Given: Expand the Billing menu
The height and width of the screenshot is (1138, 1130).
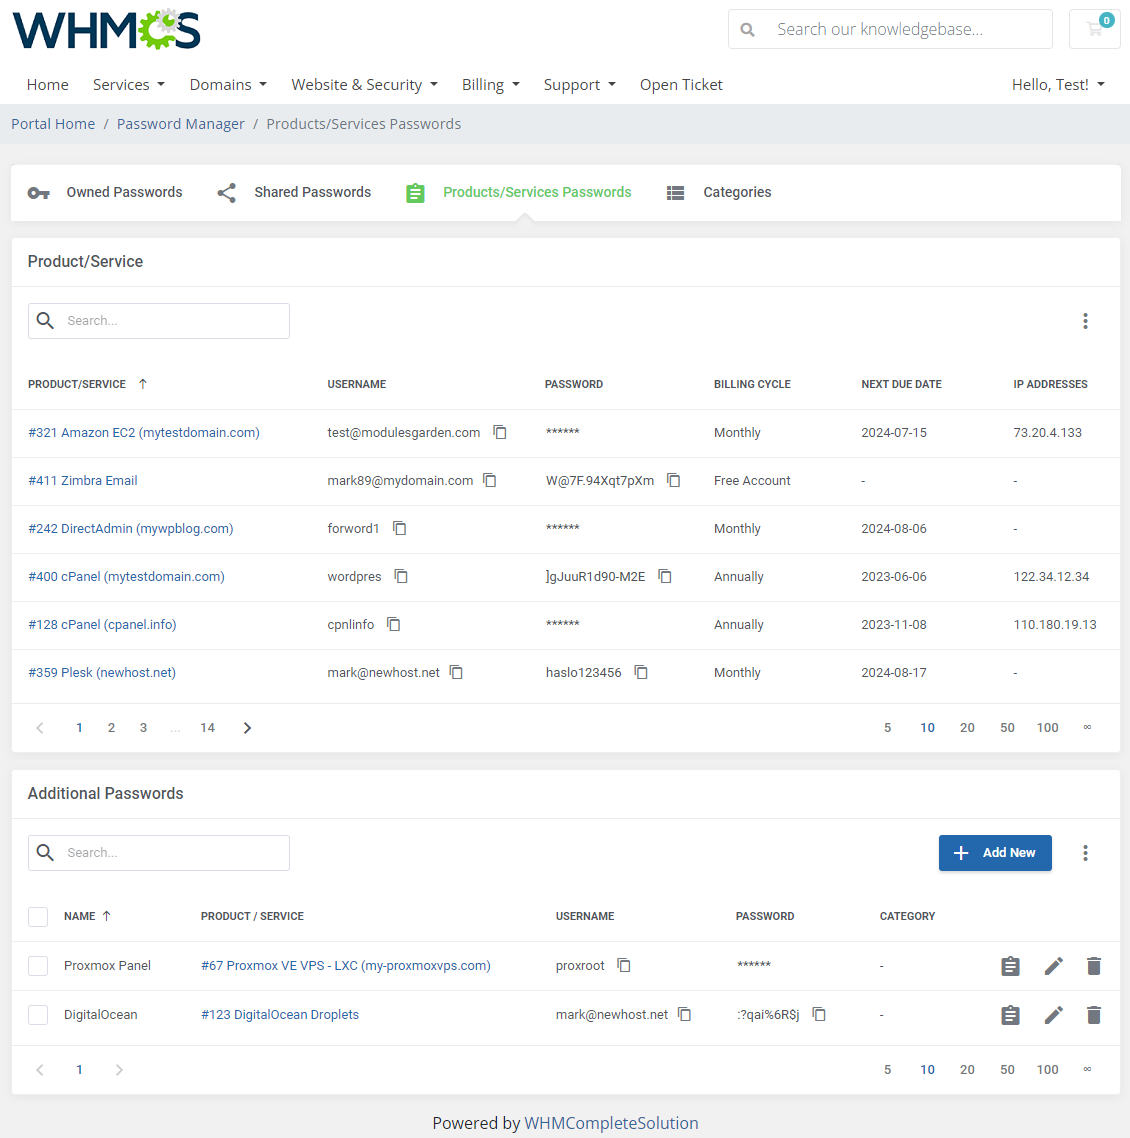Looking at the screenshot, I should tap(491, 85).
